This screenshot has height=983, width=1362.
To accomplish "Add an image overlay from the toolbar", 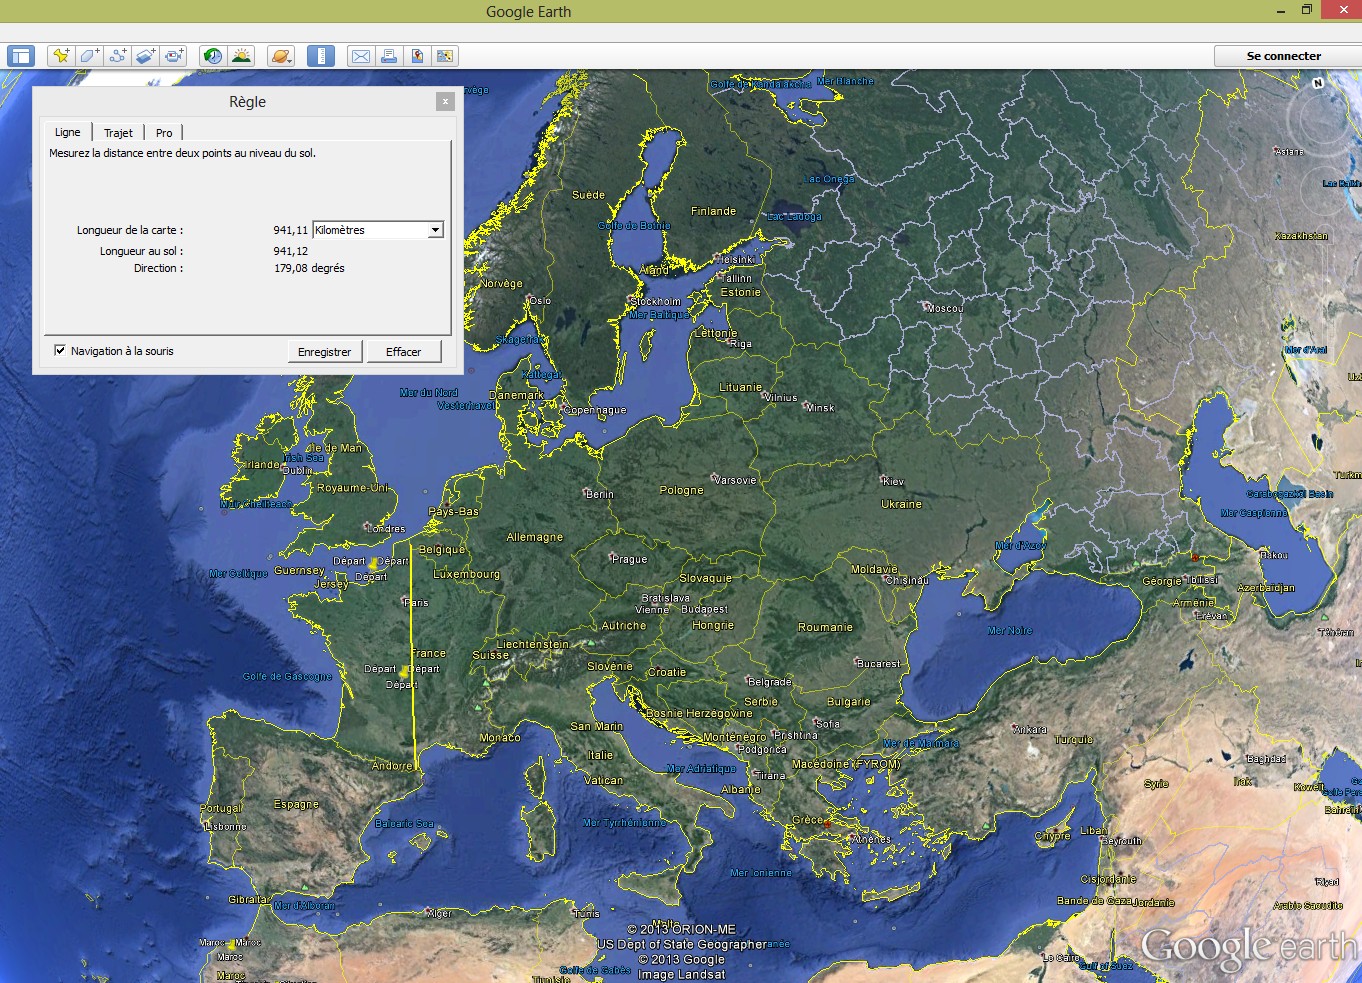I will (146, 56).
